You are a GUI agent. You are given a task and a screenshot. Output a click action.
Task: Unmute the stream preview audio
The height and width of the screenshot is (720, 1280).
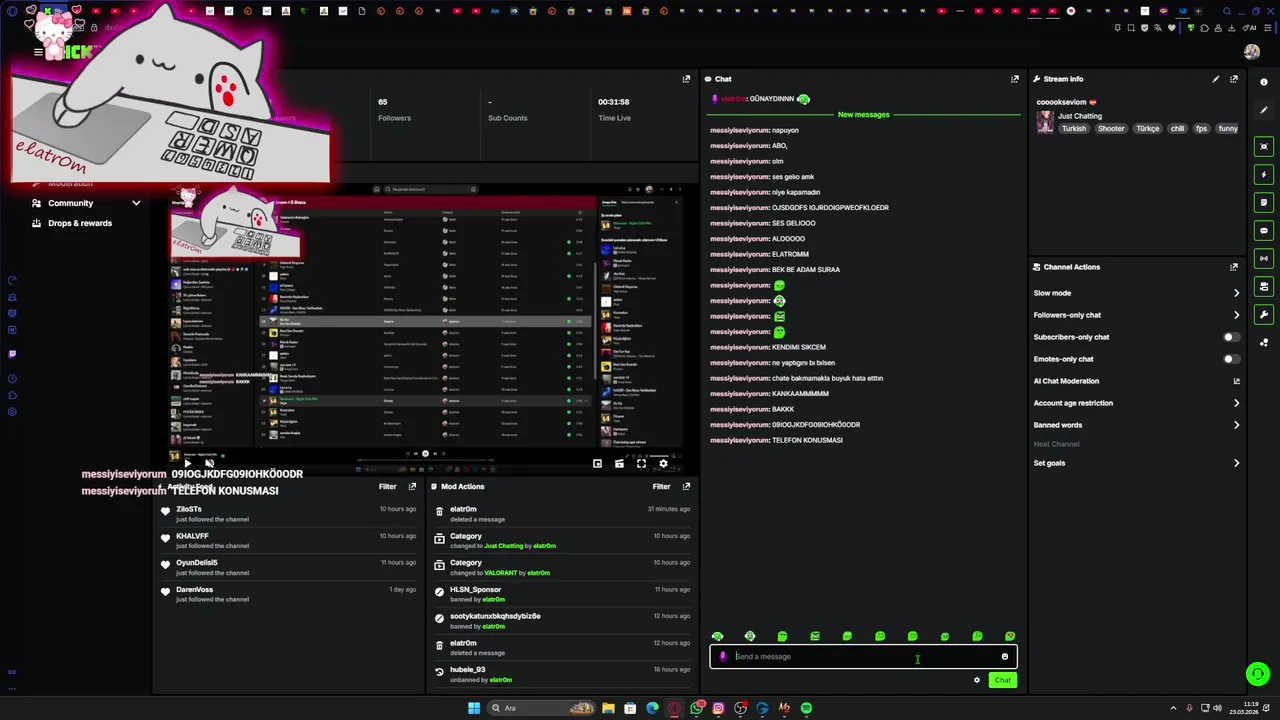pos(209,464)
